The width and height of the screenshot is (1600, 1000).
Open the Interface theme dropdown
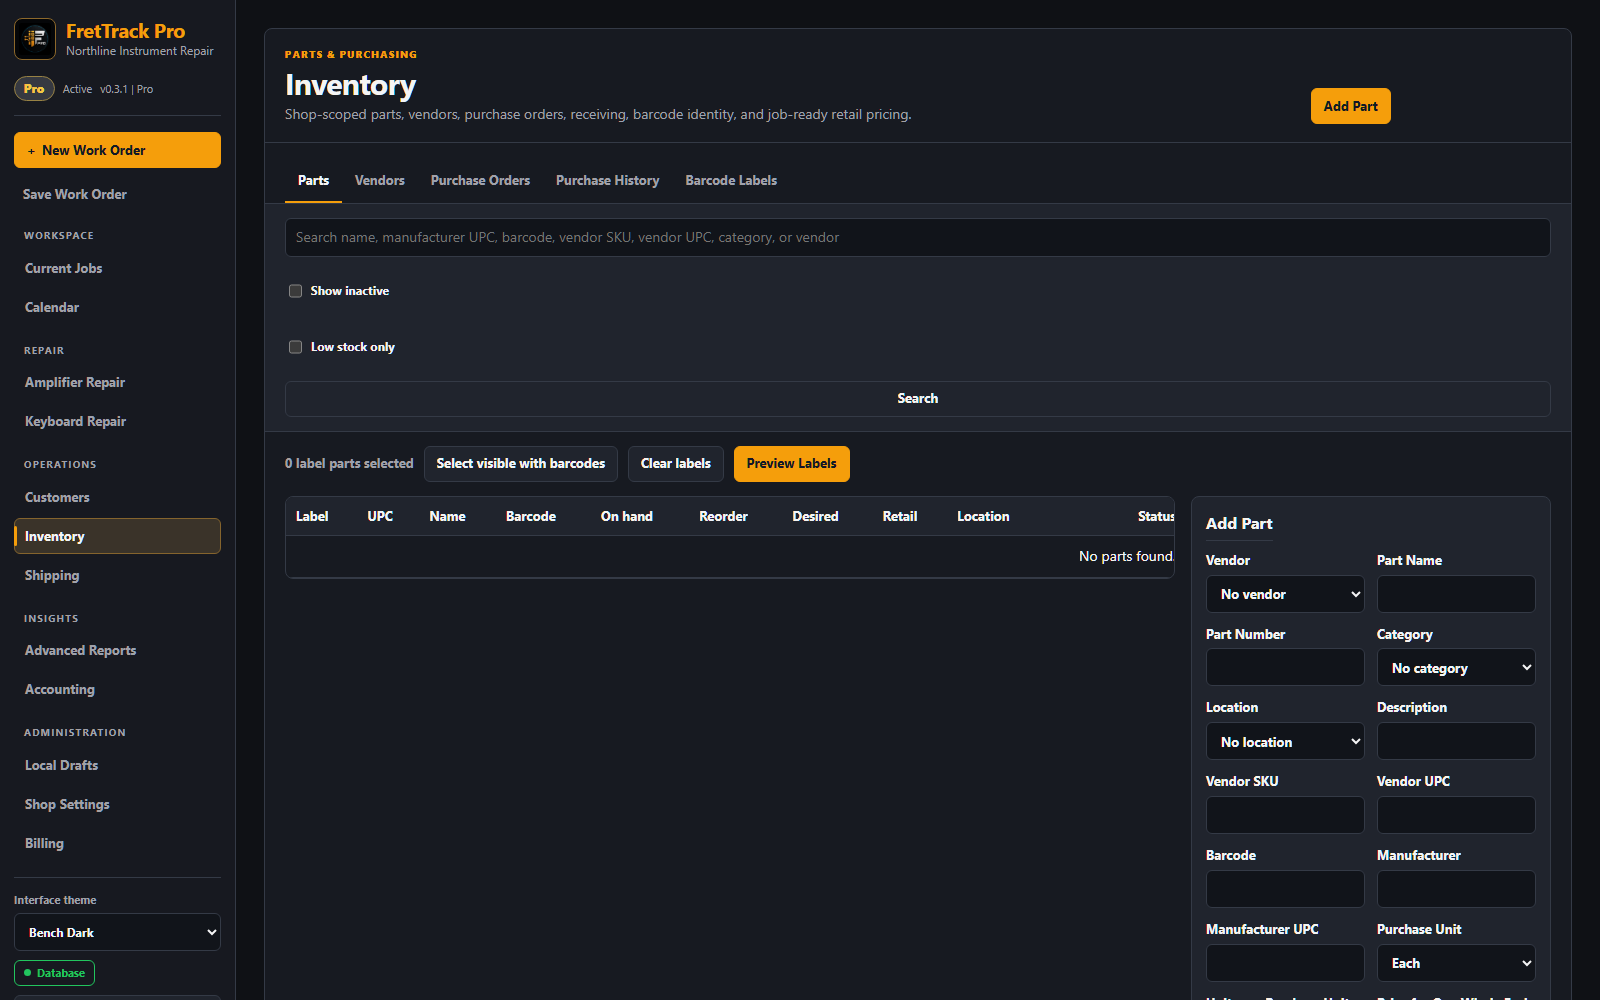(x=117, y=932)
